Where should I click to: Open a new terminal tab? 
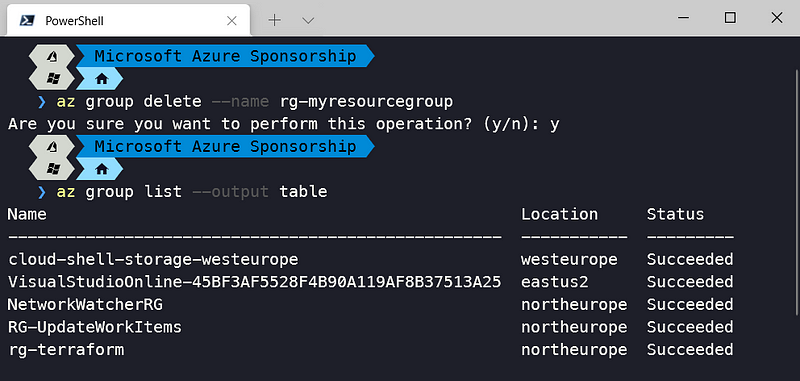274,20
